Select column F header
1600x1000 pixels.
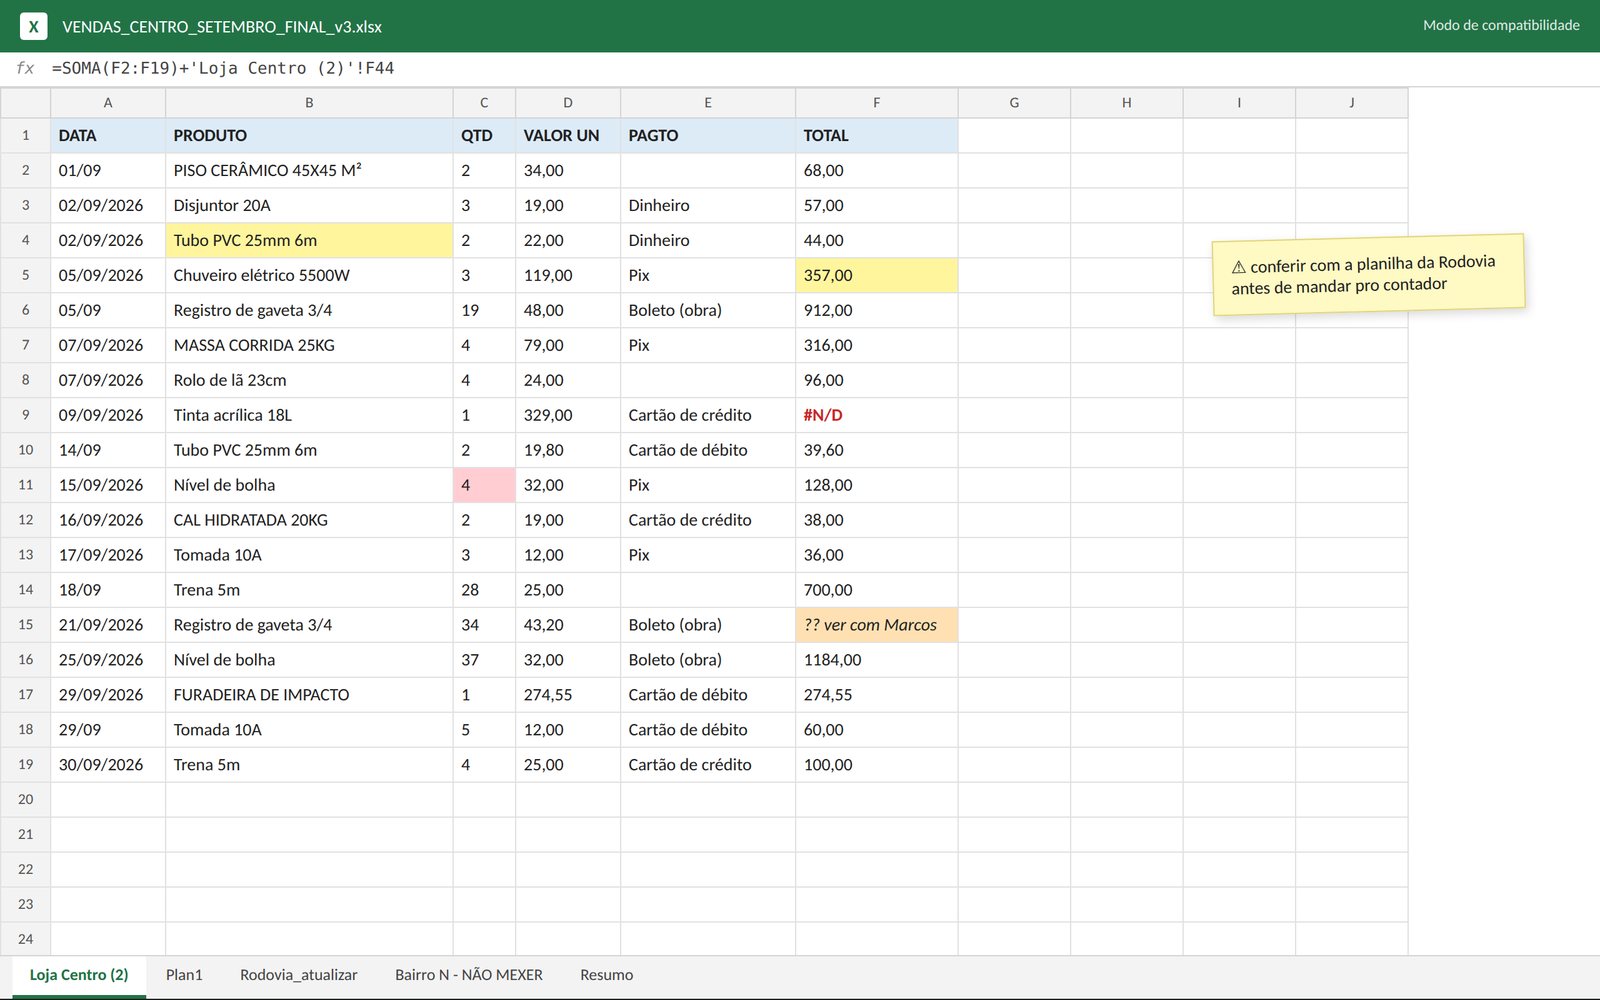pyautogui.click(x=876, y=103)
